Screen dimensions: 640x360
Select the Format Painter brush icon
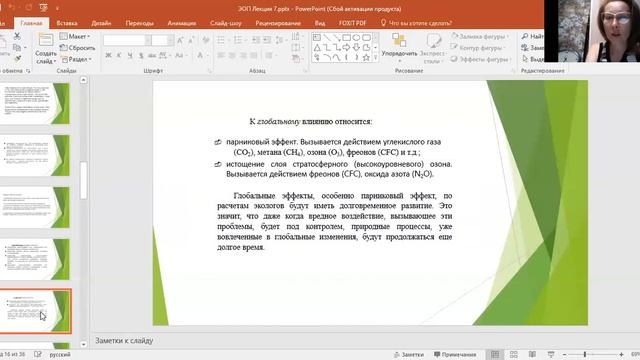tap(17, 59)
